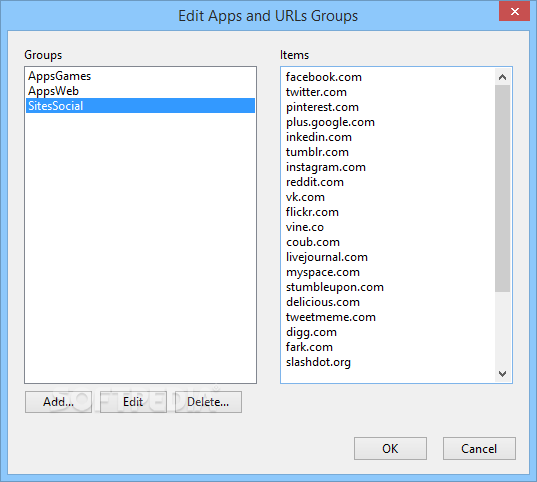
Task: Close the dialog with the X button
Action: (514, 11)
